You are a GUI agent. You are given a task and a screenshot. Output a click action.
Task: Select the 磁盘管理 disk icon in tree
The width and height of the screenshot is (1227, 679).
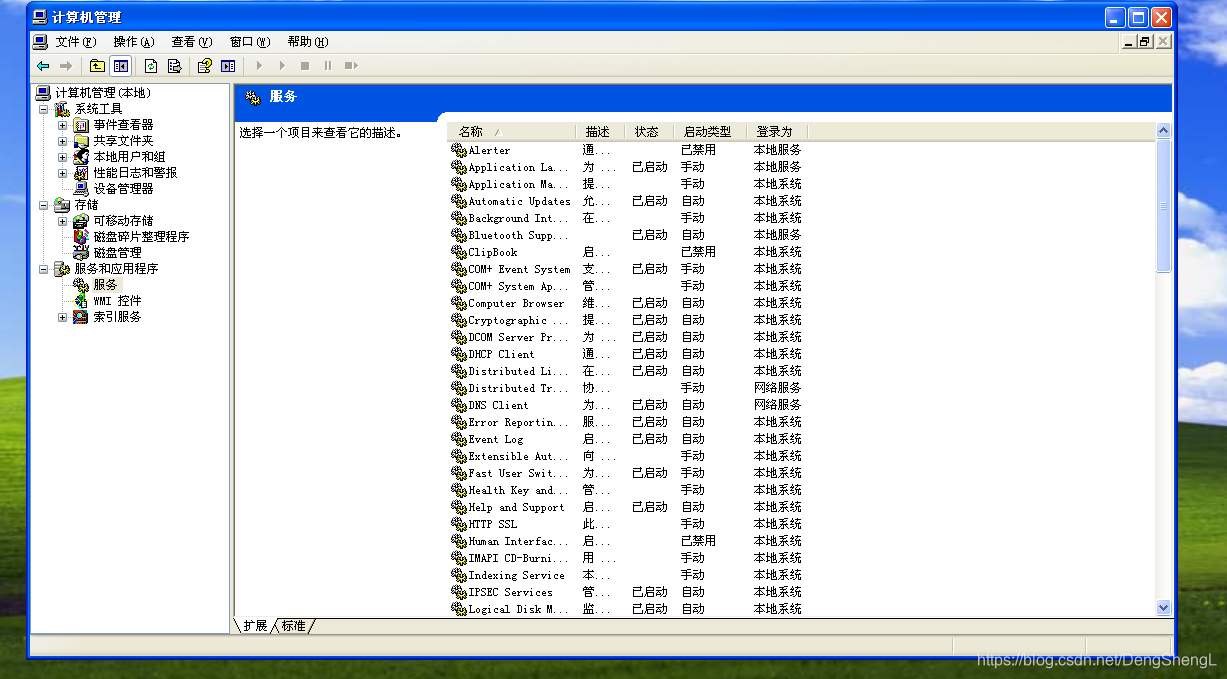81,252
